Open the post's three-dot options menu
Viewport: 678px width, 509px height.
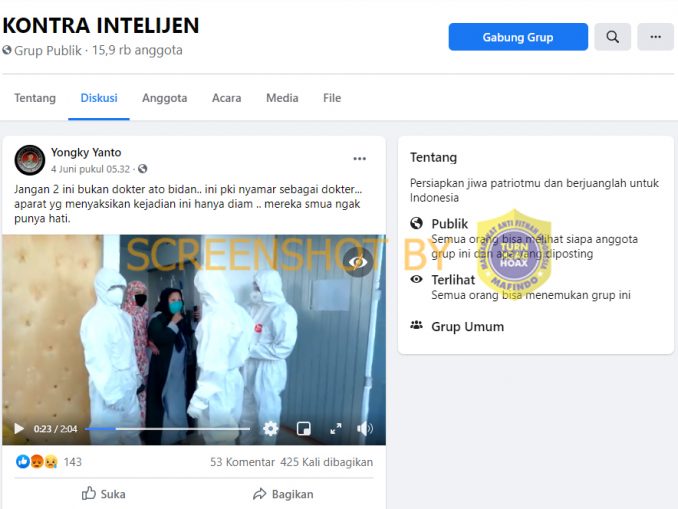tap(359, 159)
